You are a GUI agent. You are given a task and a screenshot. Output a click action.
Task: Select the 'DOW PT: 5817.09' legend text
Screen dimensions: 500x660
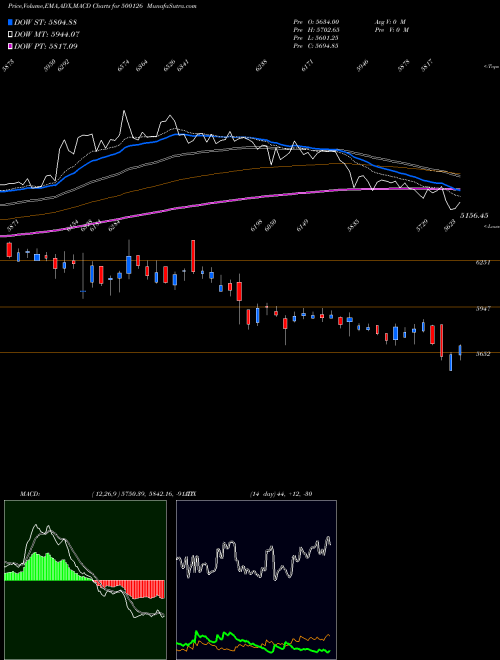point(46,46)
